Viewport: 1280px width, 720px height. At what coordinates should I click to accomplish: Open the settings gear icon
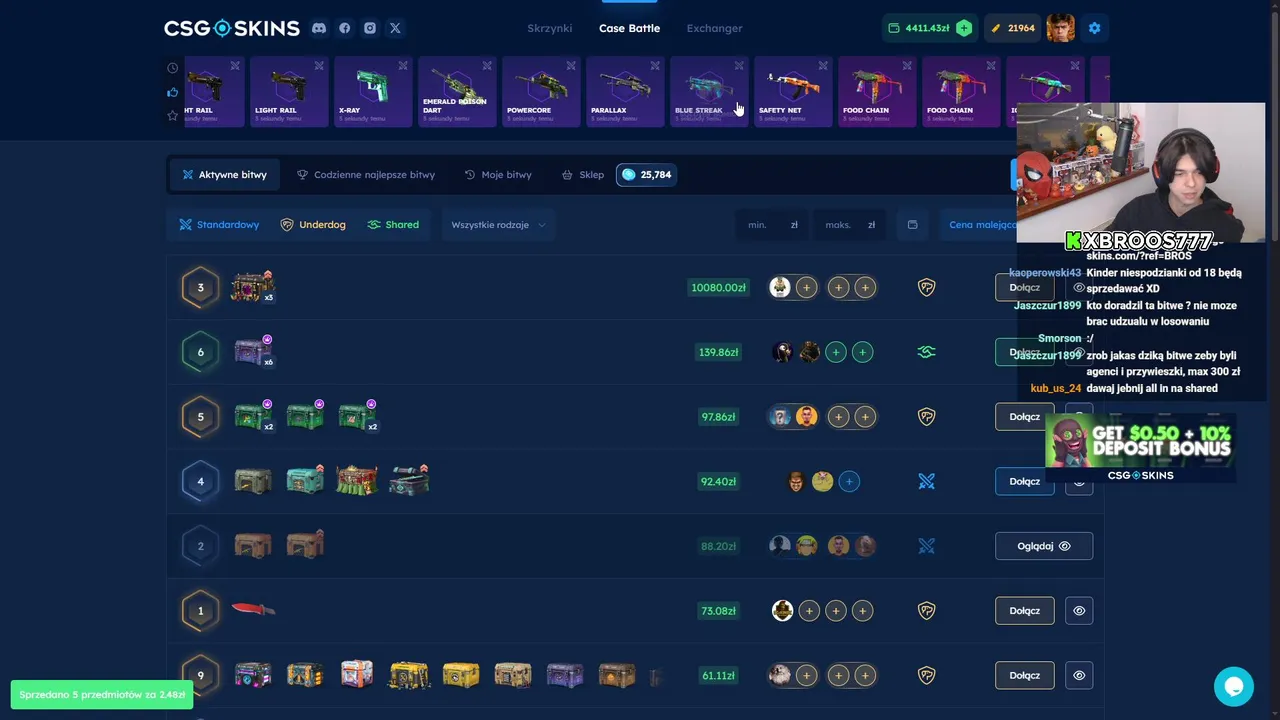(x=1094, y=28)
